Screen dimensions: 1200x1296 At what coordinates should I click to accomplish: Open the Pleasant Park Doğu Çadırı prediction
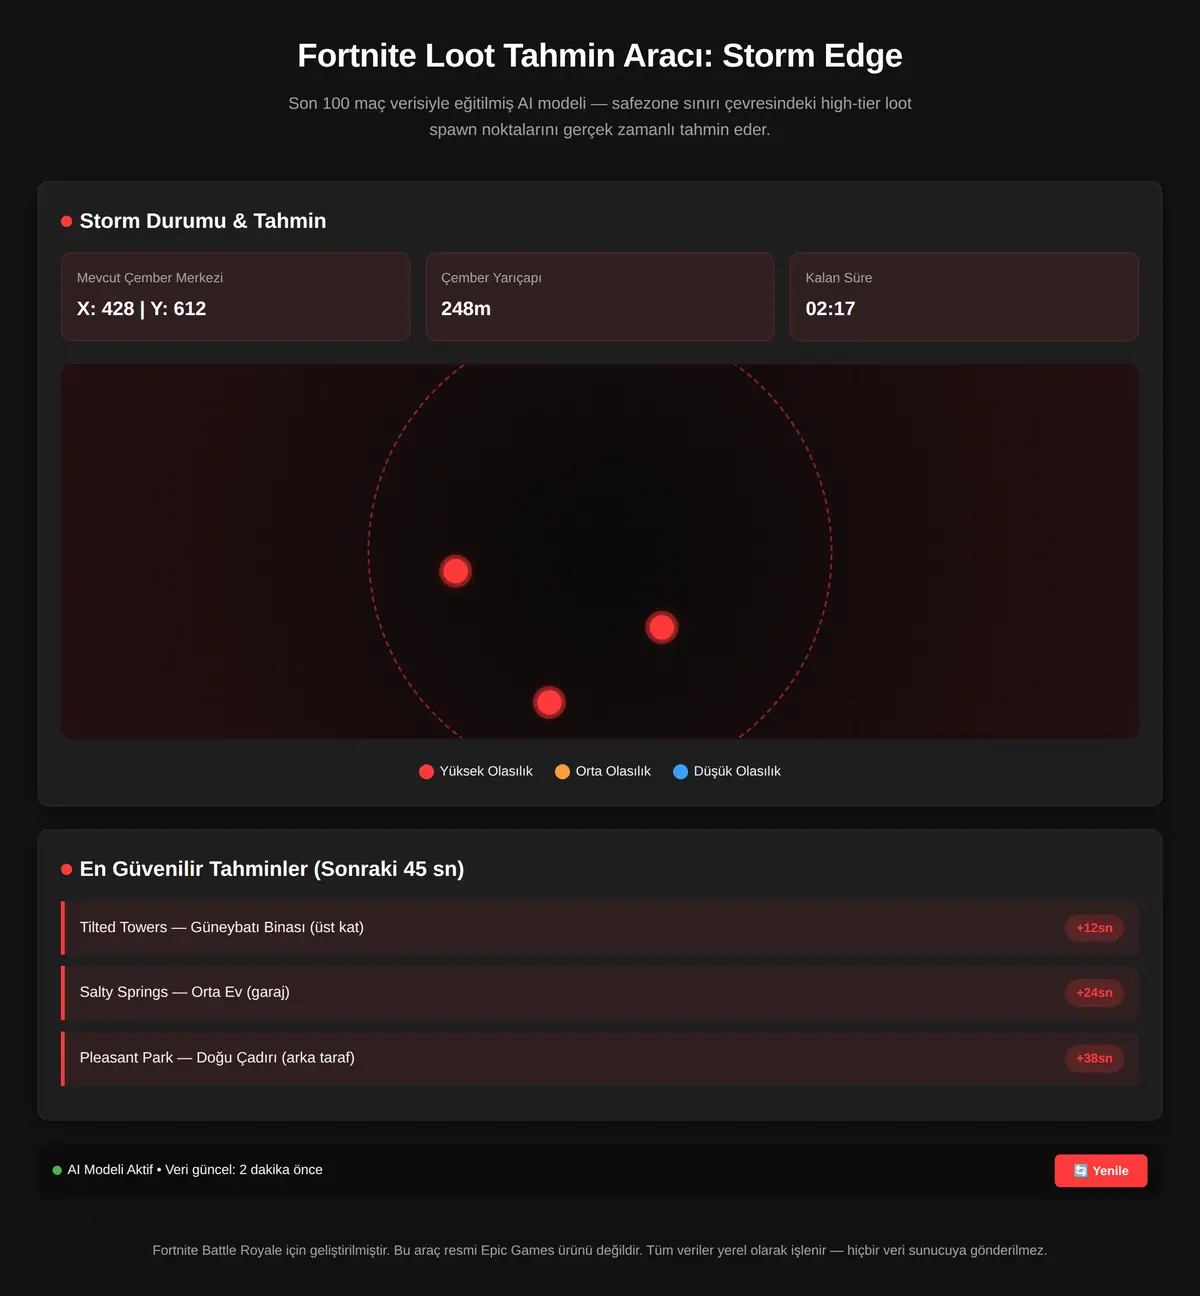pyautogui.click(x=600, y=1058)
